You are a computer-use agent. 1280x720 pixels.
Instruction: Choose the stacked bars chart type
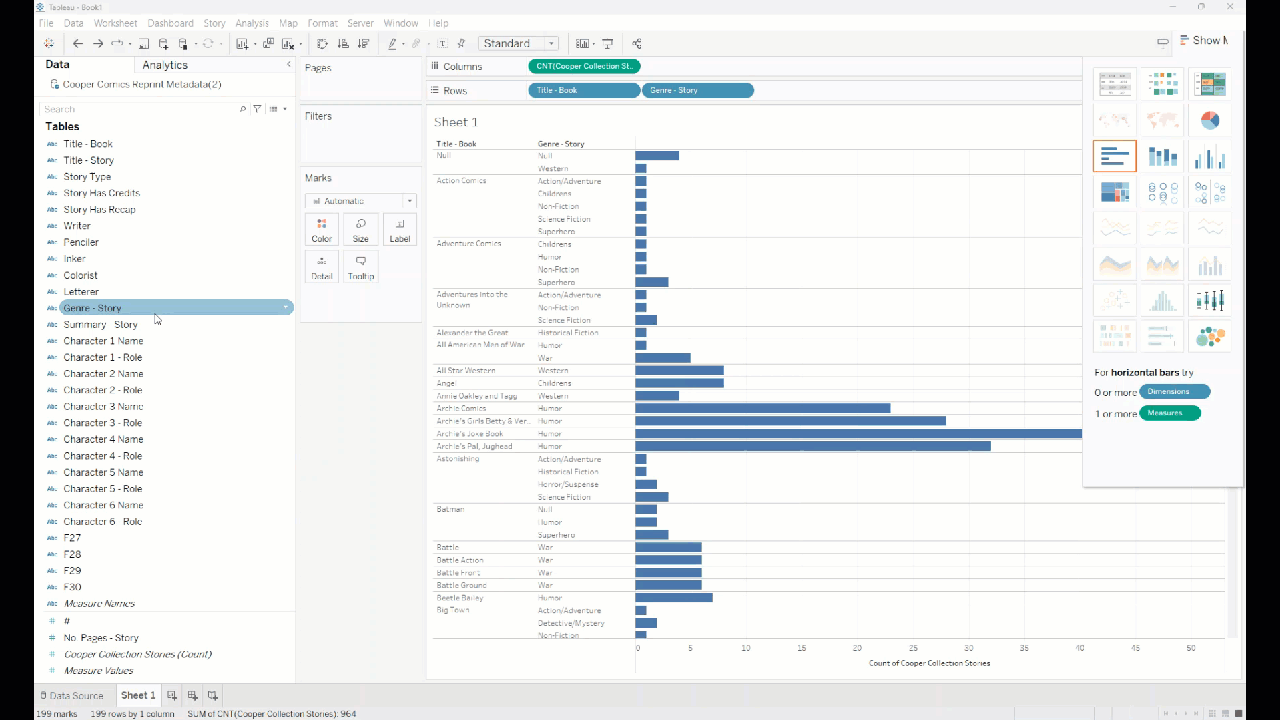pyautogui.click(x=1162, y=156)
